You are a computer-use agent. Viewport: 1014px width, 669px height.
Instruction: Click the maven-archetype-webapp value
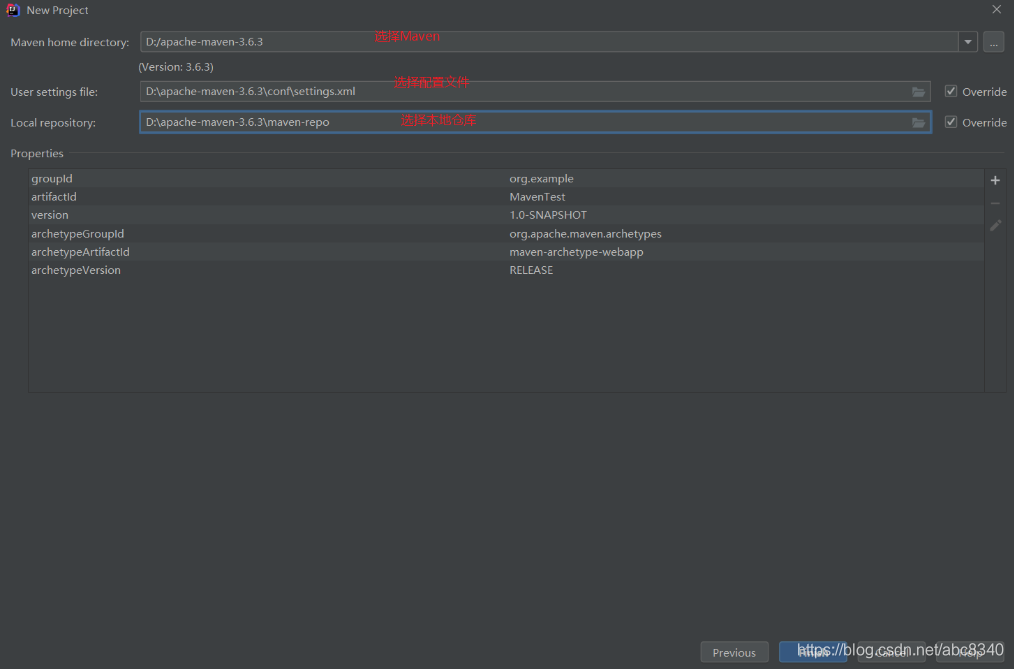[x=576, y=251]
